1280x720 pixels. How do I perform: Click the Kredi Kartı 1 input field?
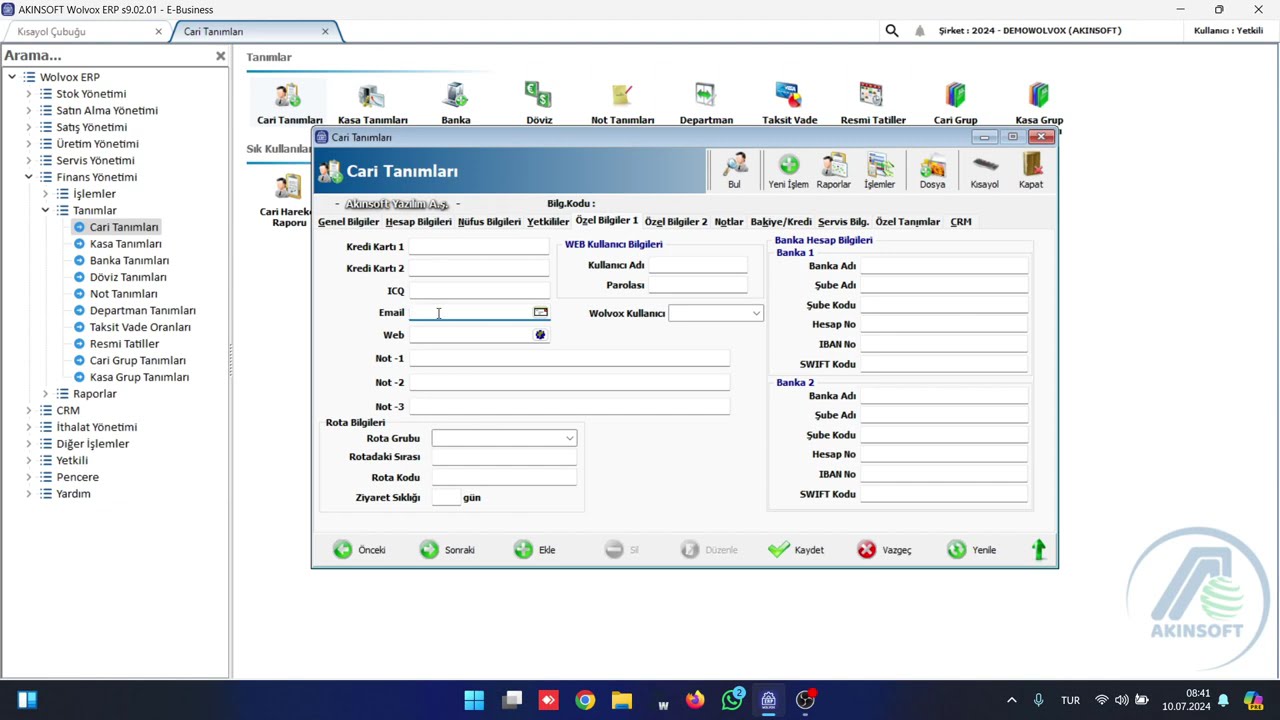(x=479, y=247)
